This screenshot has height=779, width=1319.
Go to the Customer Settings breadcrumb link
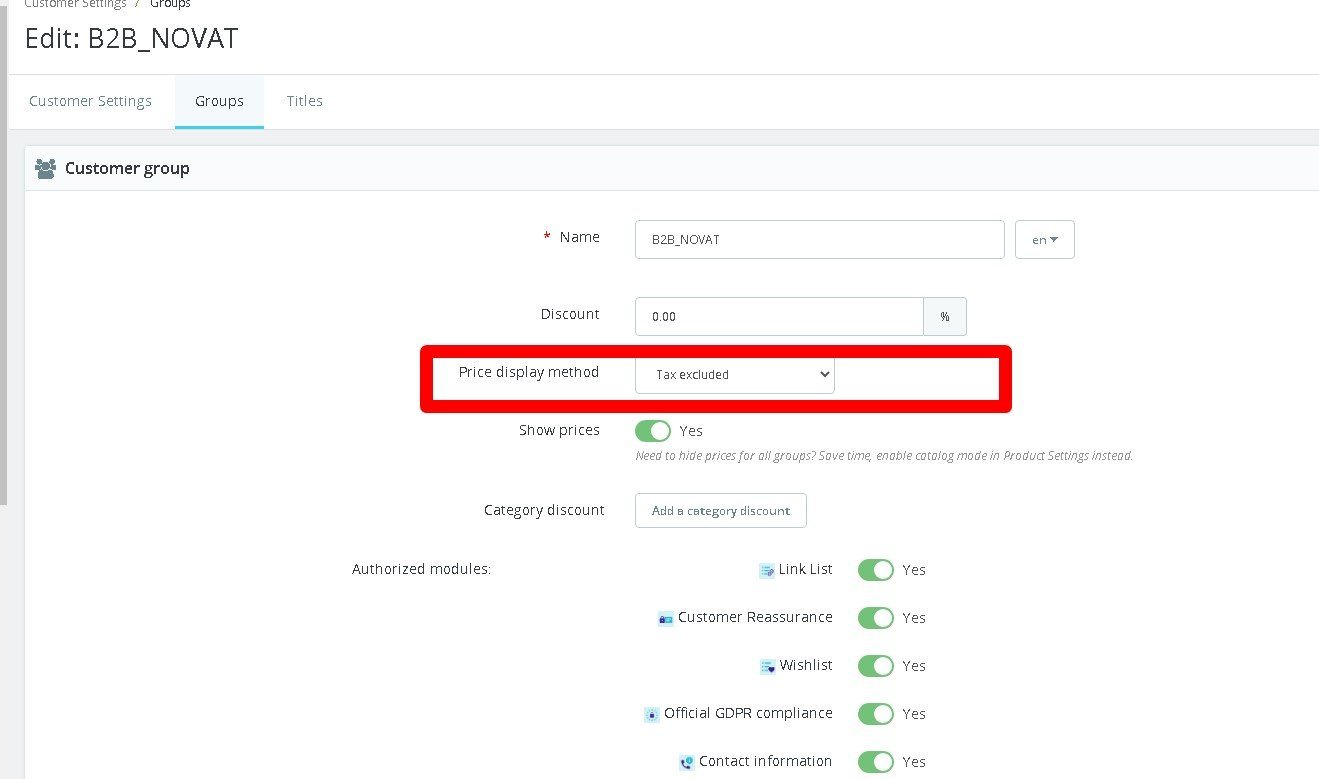(x=75, y=5)
